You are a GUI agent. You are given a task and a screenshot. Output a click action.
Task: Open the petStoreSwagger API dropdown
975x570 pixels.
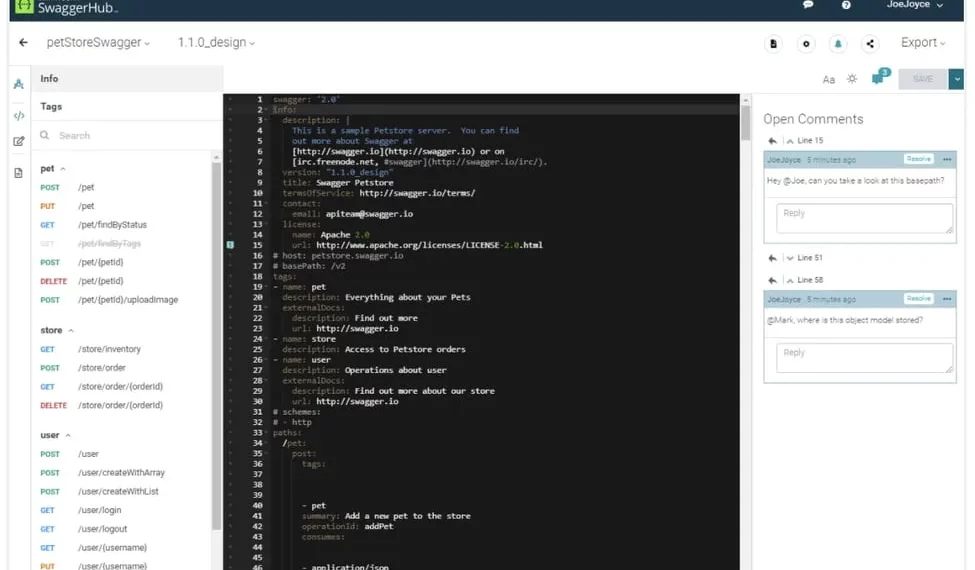98,42
